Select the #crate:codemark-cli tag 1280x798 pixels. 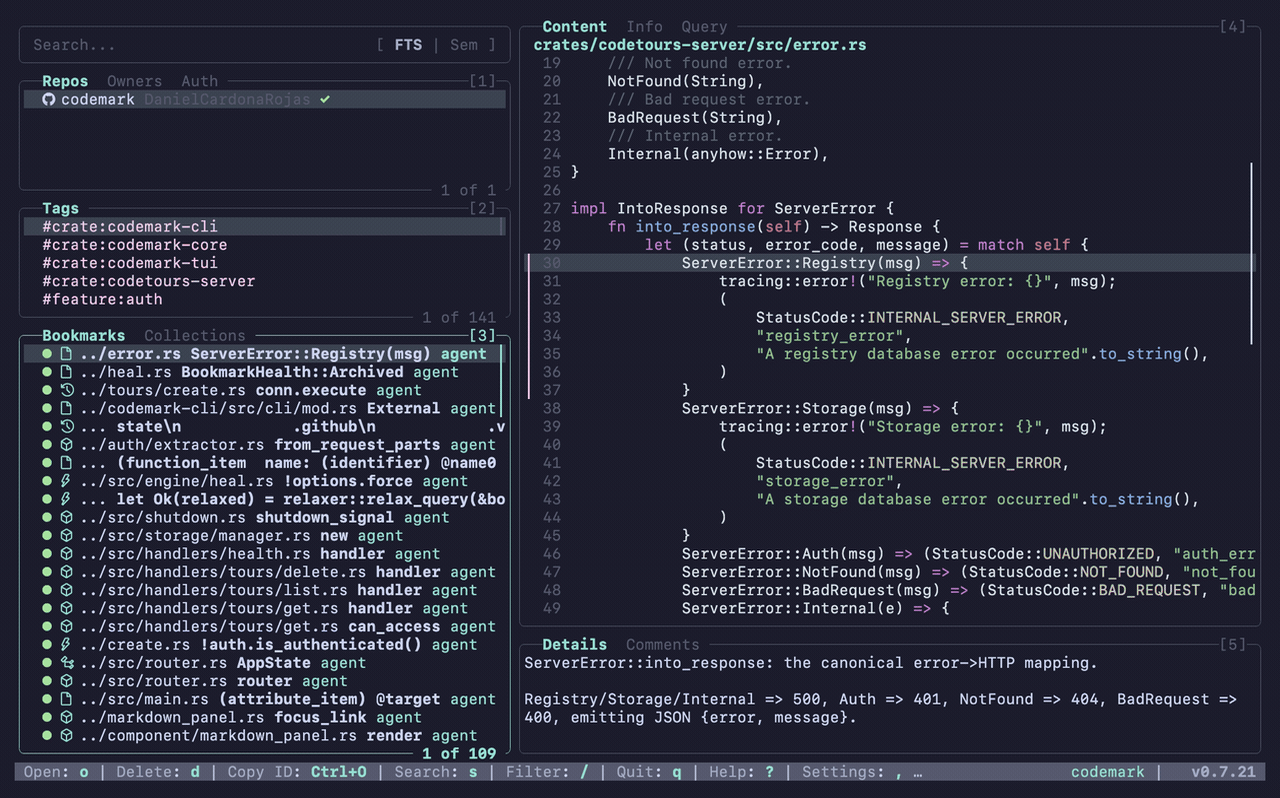point(264,227)
